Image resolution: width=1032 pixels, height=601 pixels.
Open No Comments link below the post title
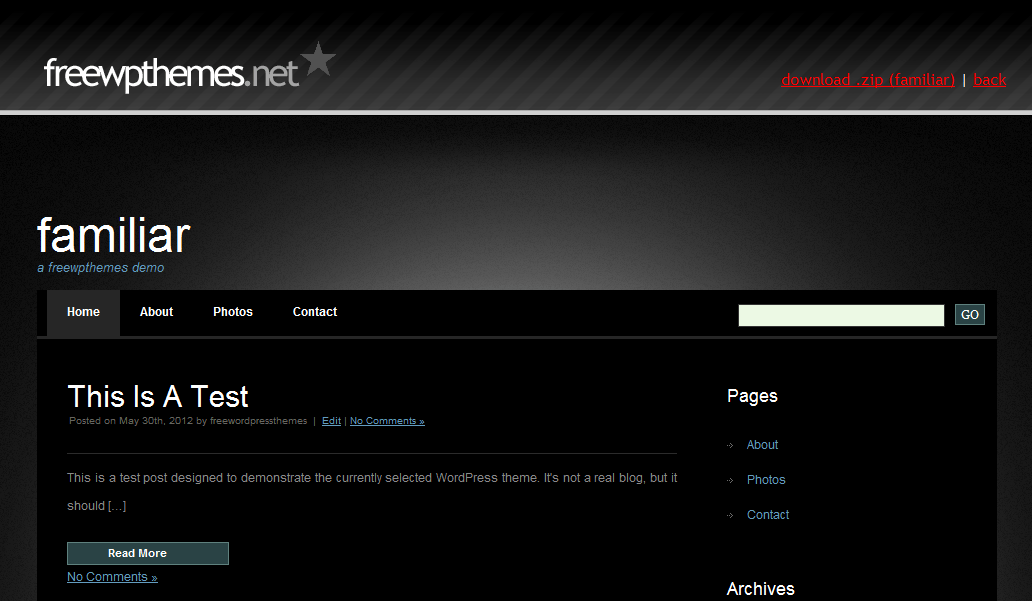click(x=387, y=420)
